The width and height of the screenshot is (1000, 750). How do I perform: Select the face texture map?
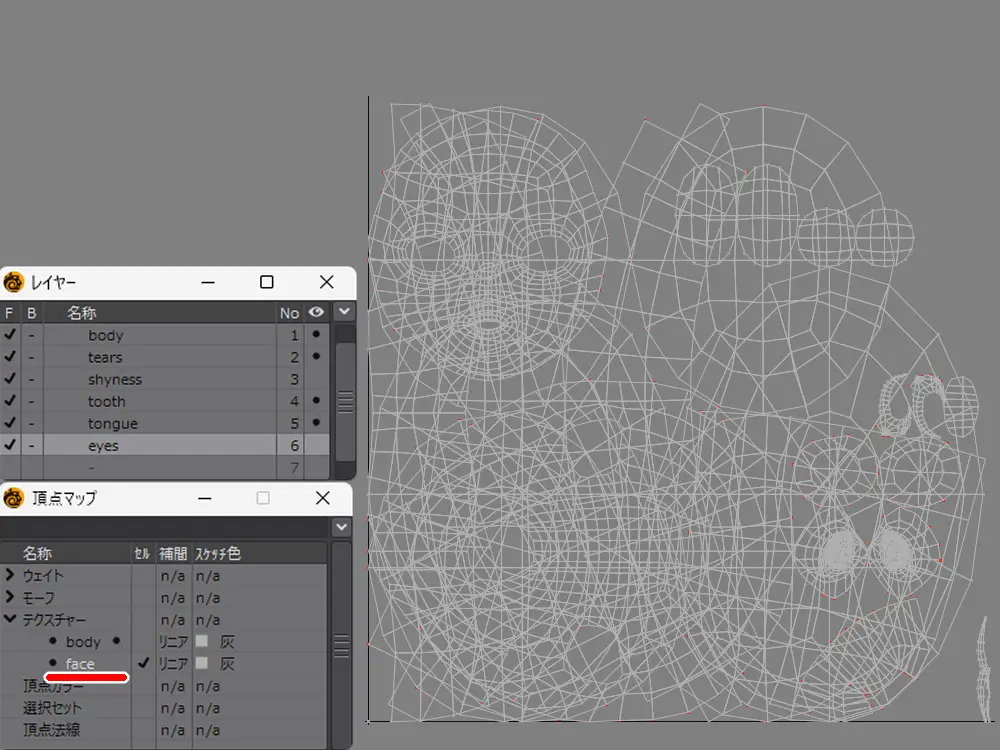80,663
